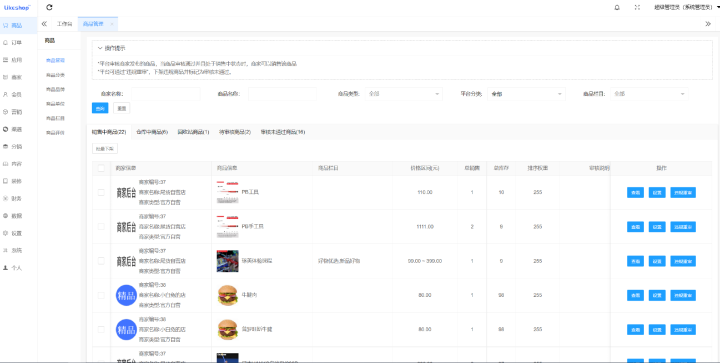
Task: Open the administrator account dropdown
Action: pos(686,7)
